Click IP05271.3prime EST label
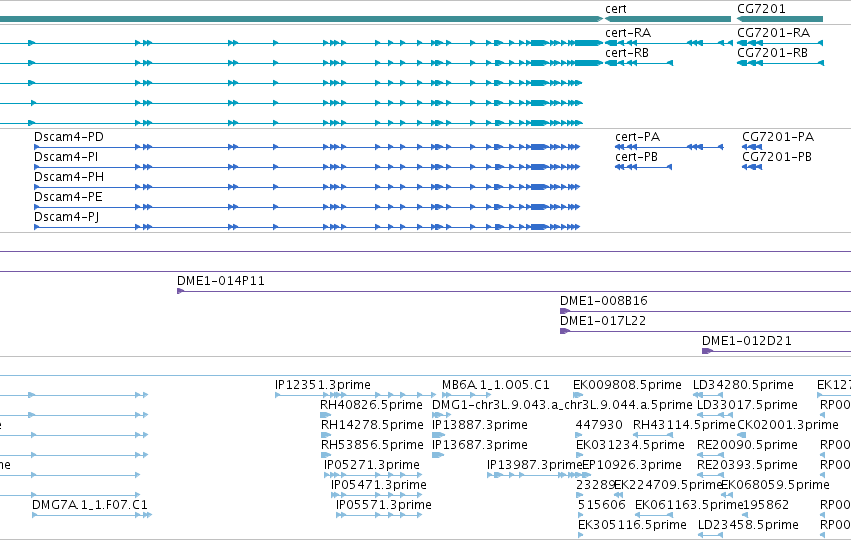This screenshot has width=851, height=540. 372,465
